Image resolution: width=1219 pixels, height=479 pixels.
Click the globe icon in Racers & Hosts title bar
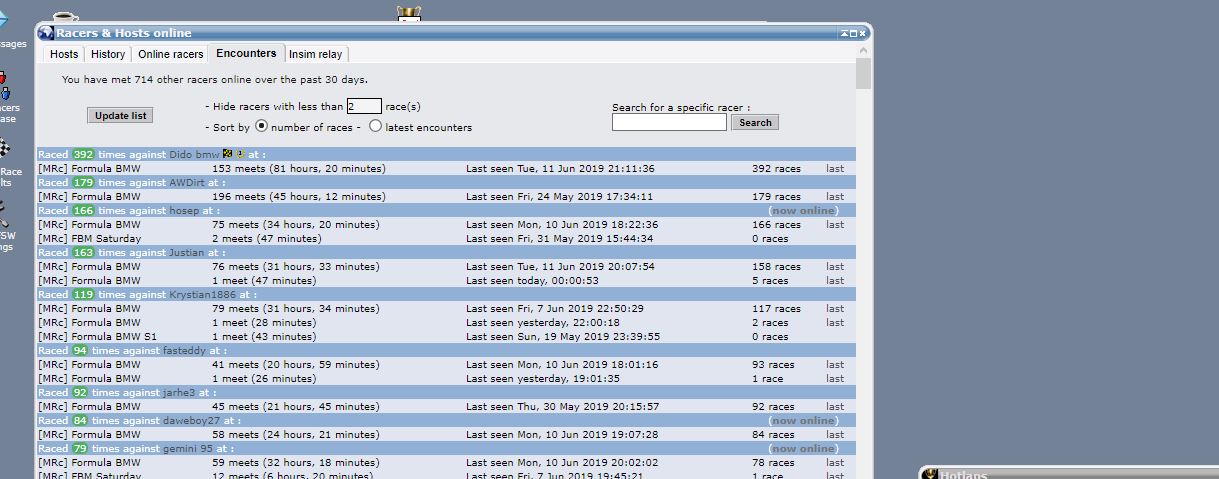point(47,33)
